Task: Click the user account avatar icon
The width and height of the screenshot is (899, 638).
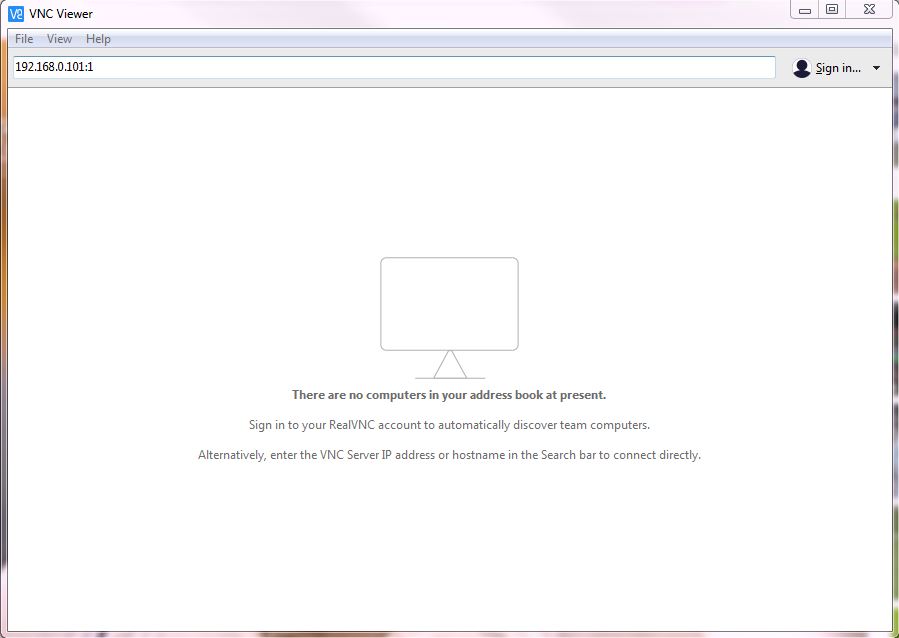Action: tap(802, 68)
